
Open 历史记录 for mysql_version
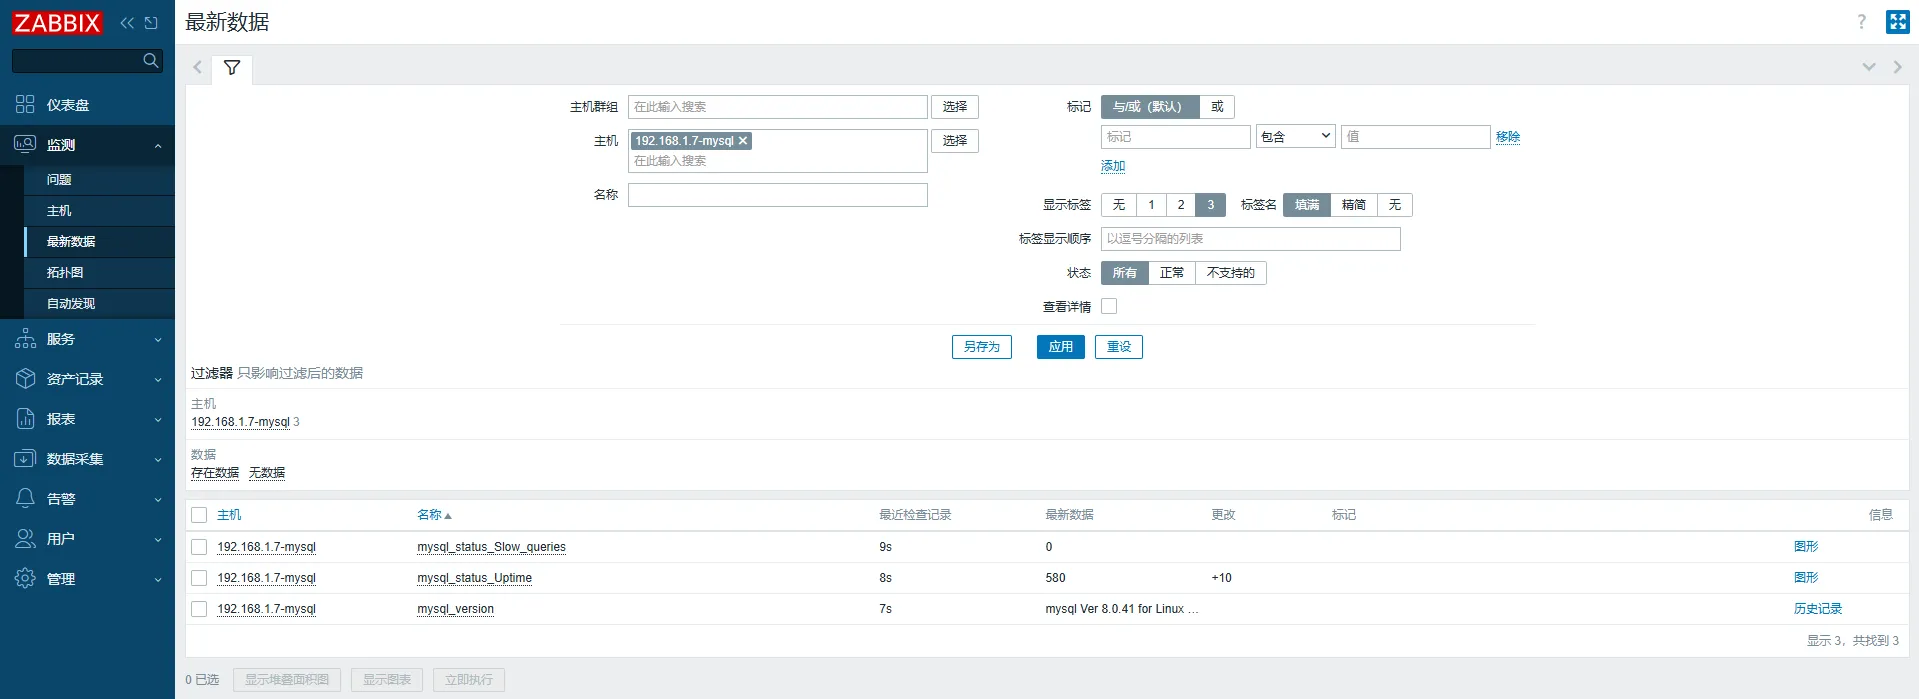pos(1818,609)
